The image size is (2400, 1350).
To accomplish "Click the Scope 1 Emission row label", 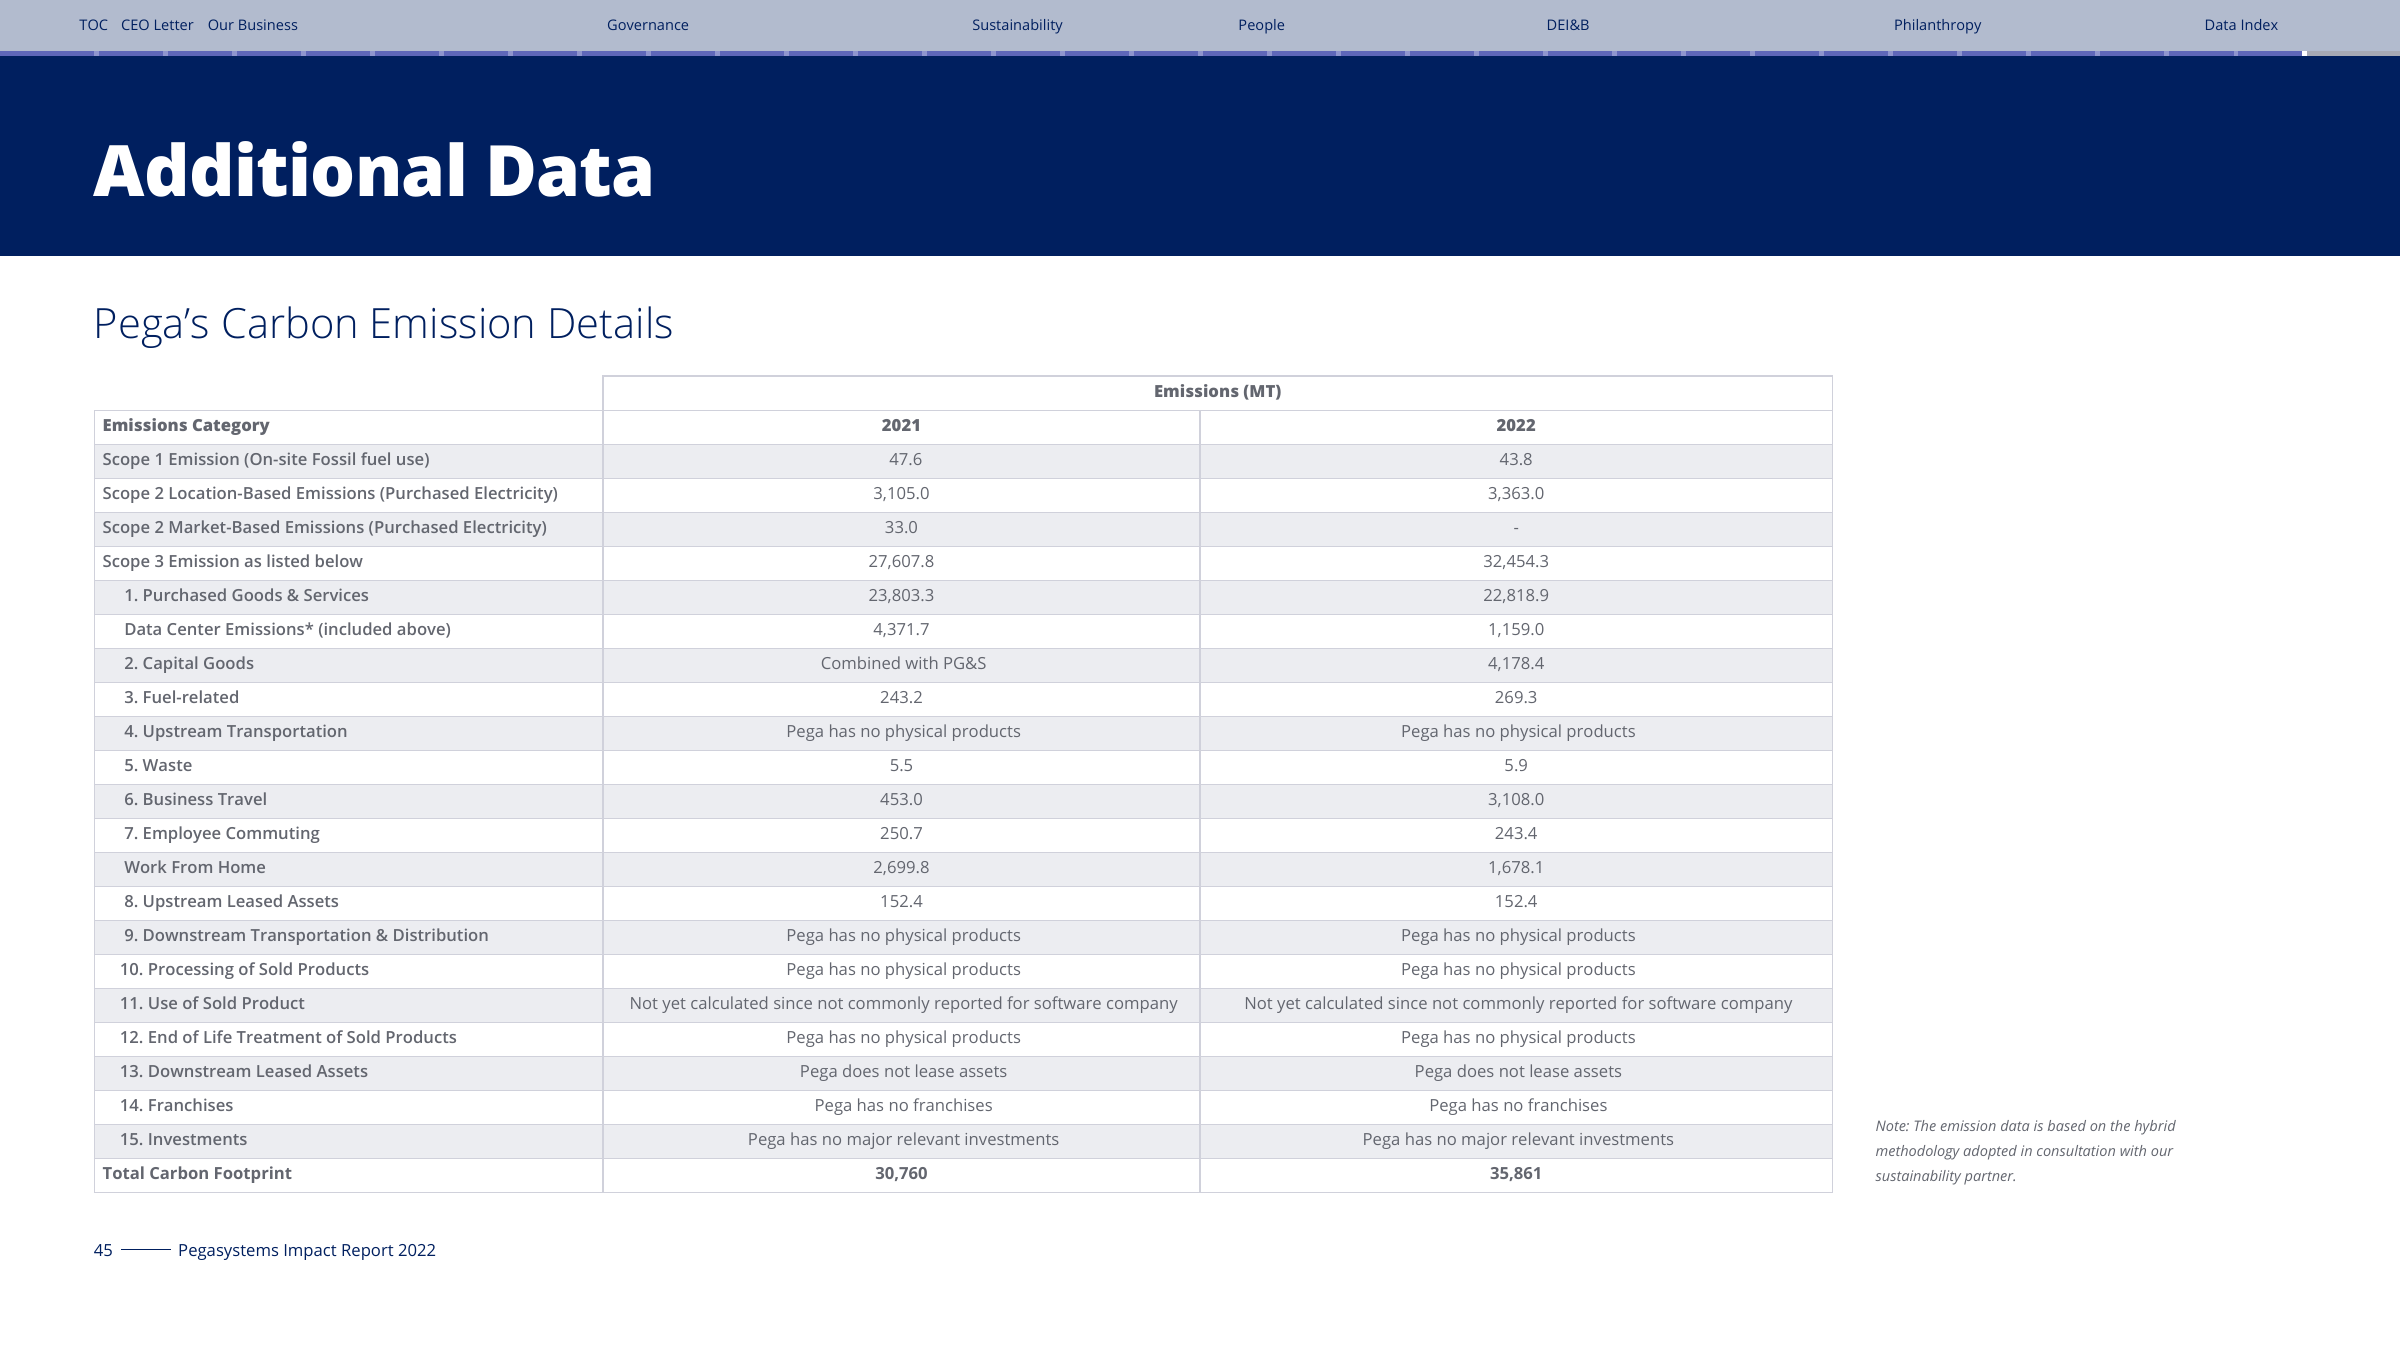I will (266, 459).
